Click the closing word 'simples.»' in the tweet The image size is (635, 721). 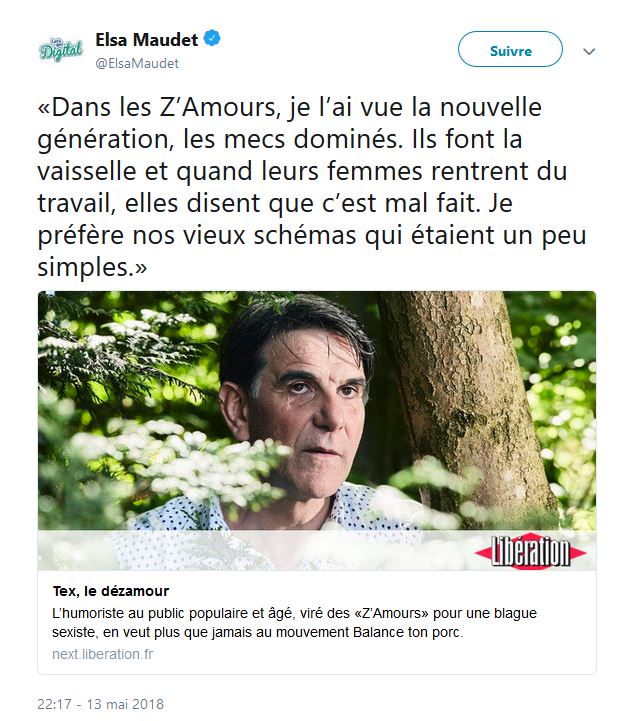click(x=92, y=267)
